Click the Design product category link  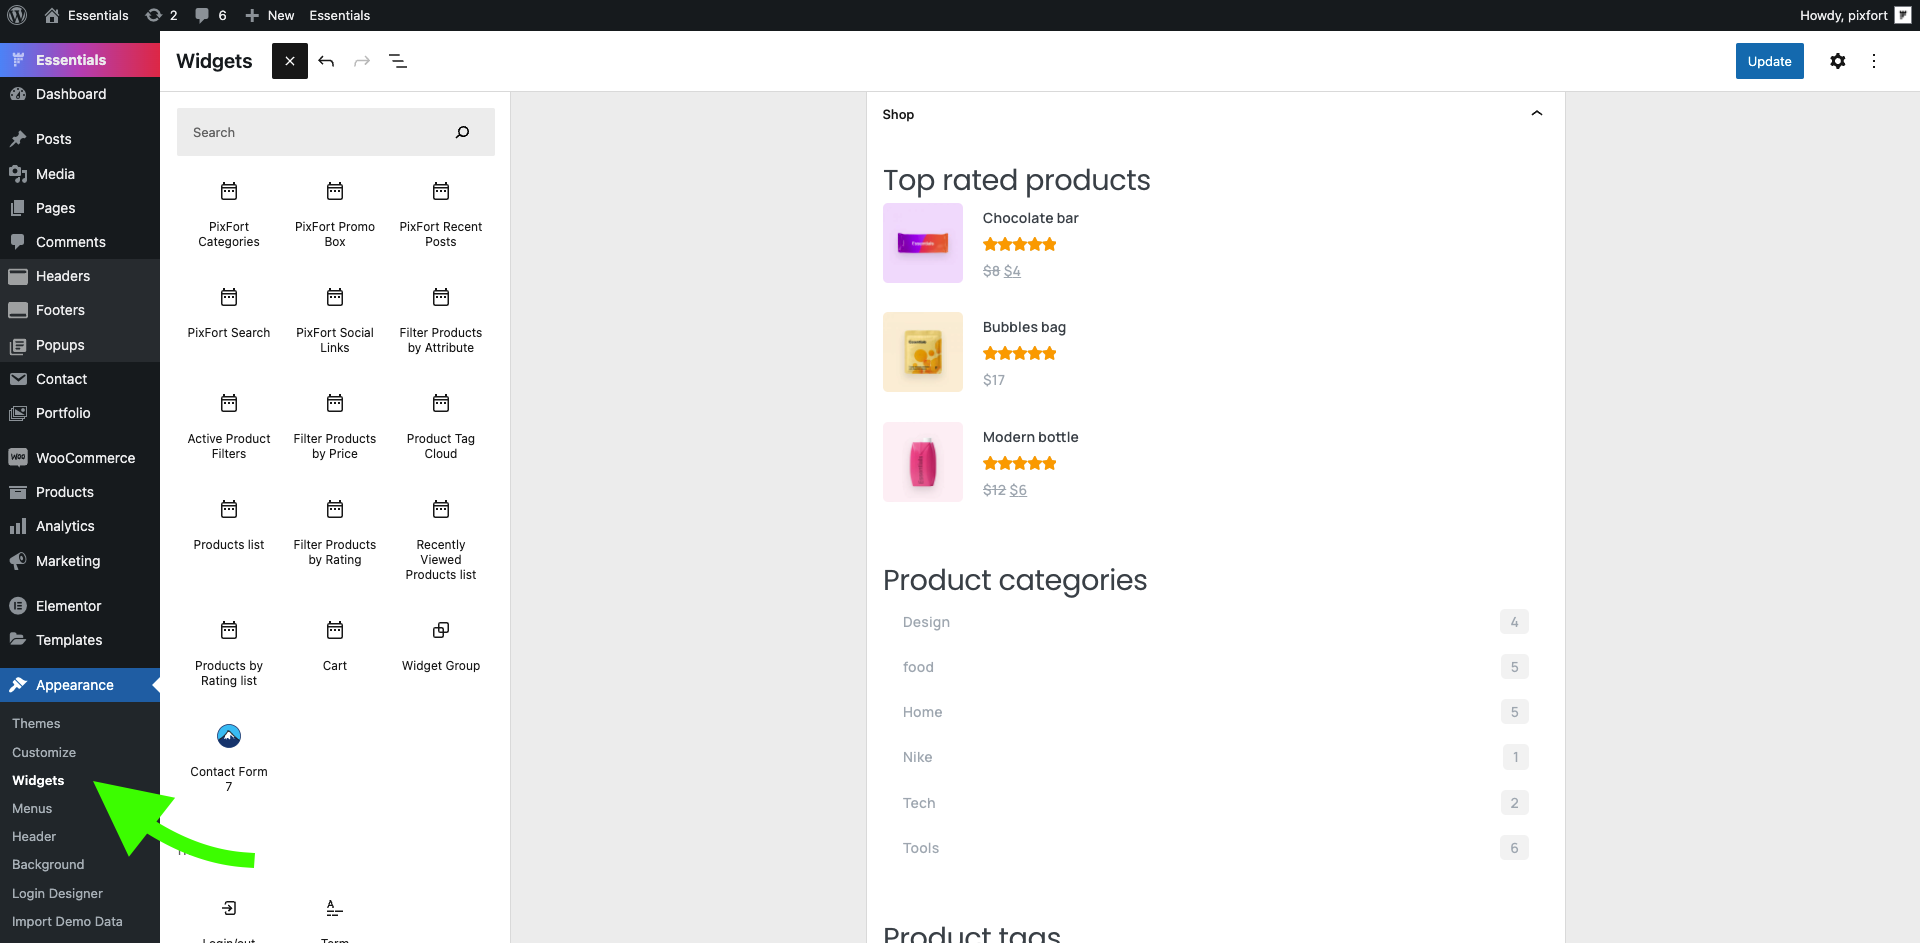coord(926,622)
